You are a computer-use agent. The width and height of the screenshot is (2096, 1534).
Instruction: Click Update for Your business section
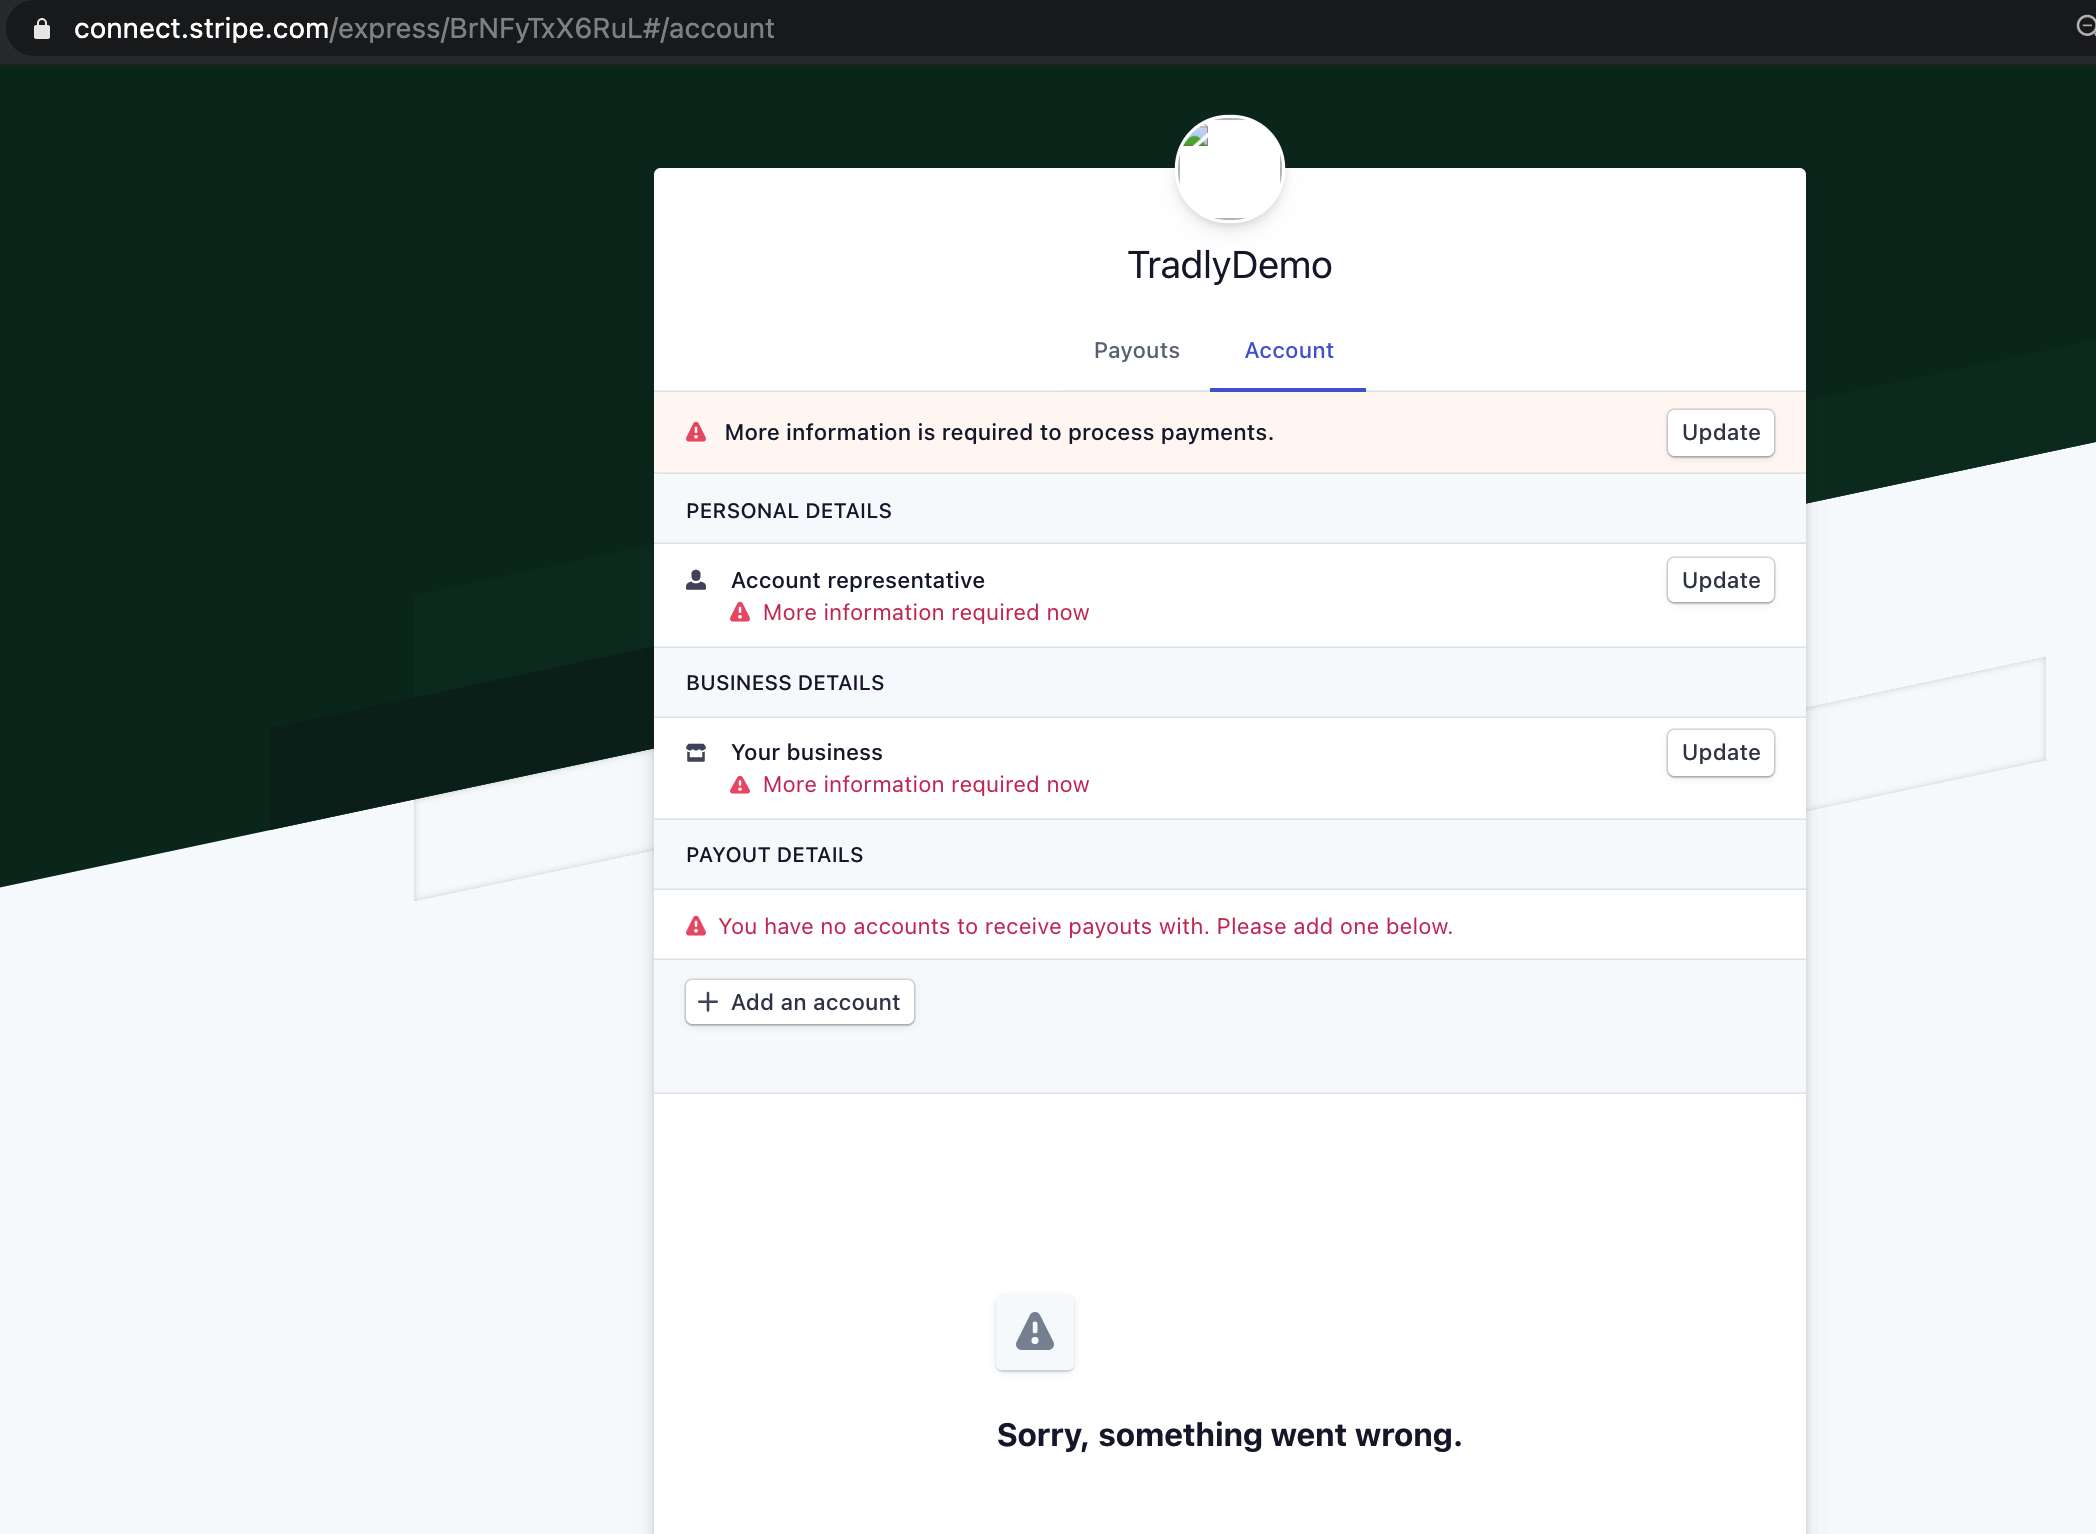(1720, 752)
